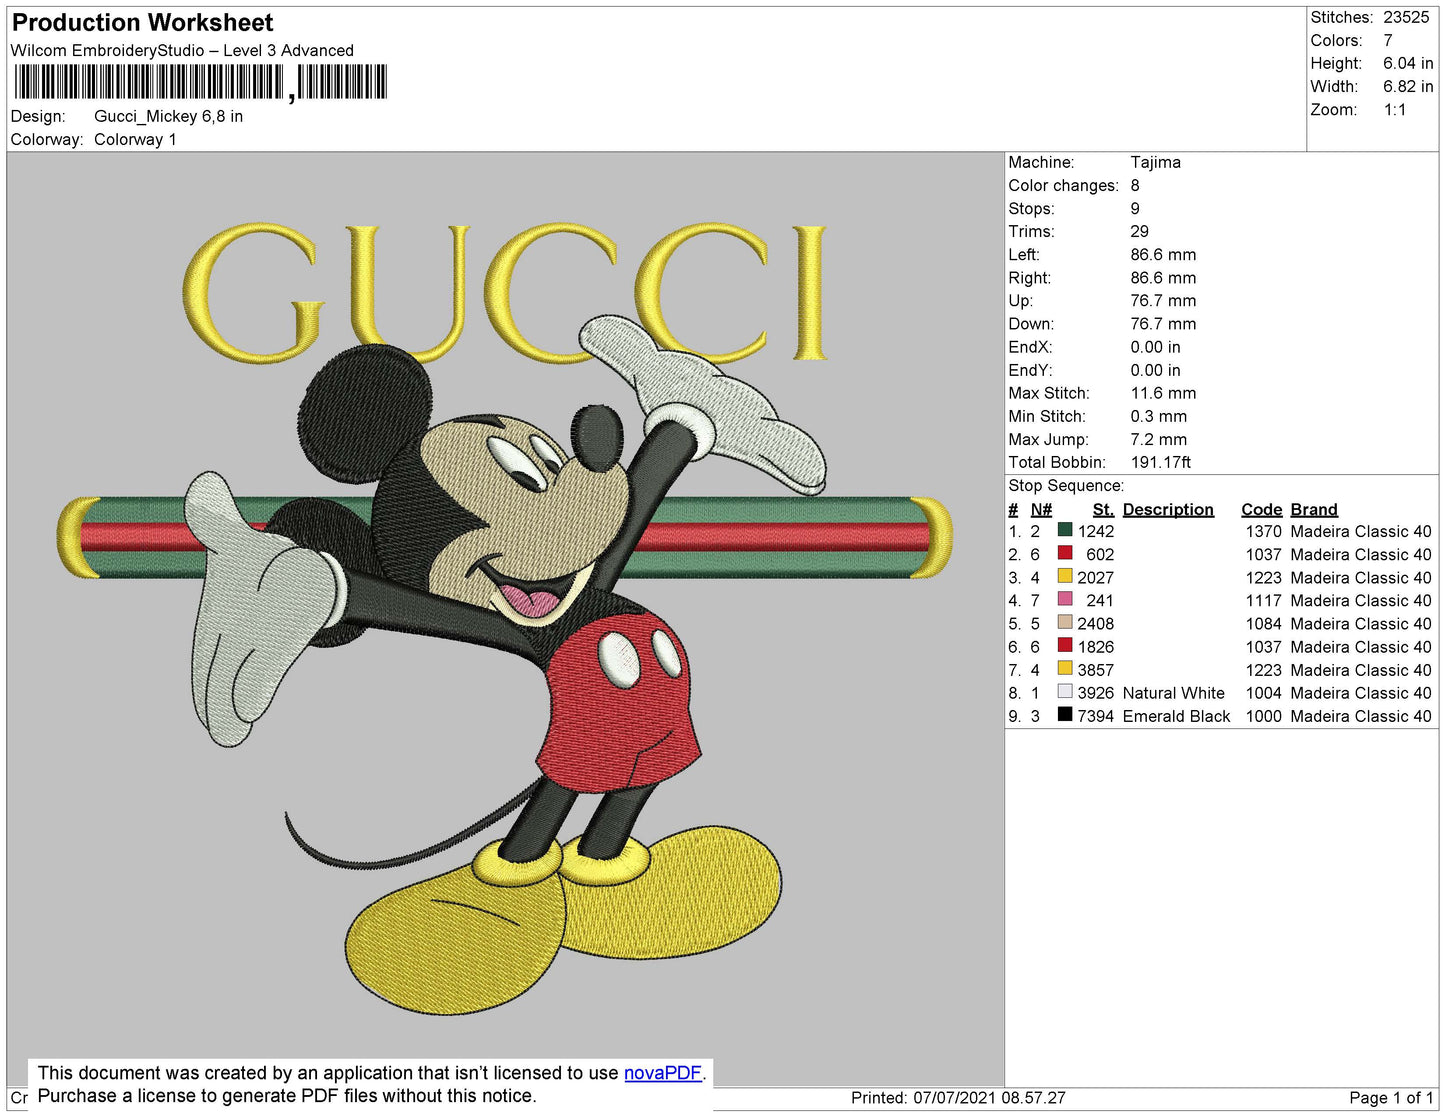Click the Min Stitch value 0.3 mm
1445x1117 pixels.
pos(1158,416)
